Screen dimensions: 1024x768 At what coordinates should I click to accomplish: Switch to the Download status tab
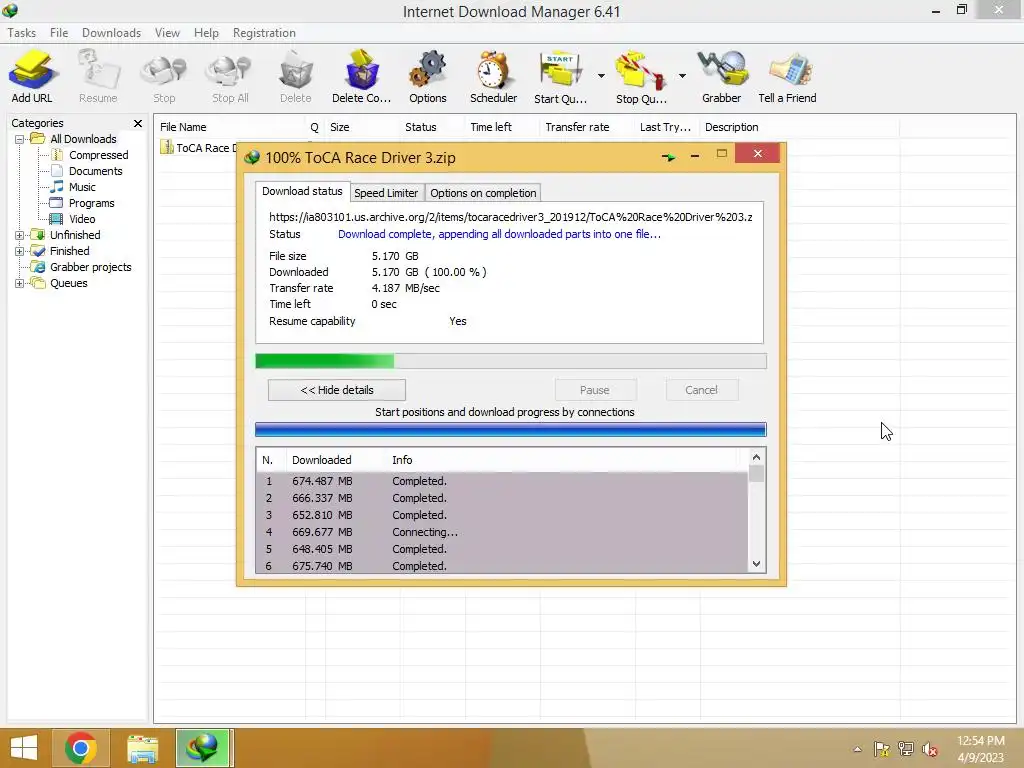(x=302, y=191)
